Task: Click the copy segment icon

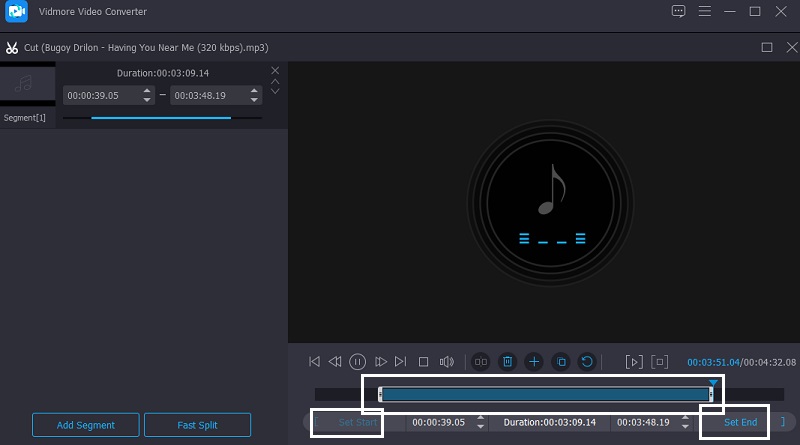Action: (561, 361)
